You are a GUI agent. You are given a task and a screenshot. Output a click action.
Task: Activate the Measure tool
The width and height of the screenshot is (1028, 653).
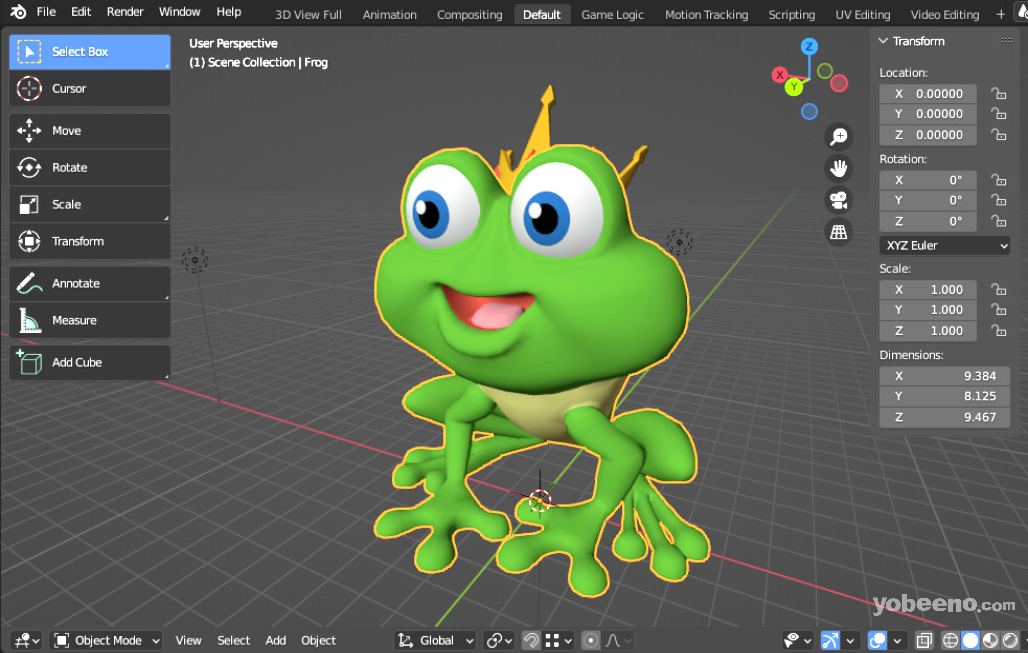click(x=90, y=320)
